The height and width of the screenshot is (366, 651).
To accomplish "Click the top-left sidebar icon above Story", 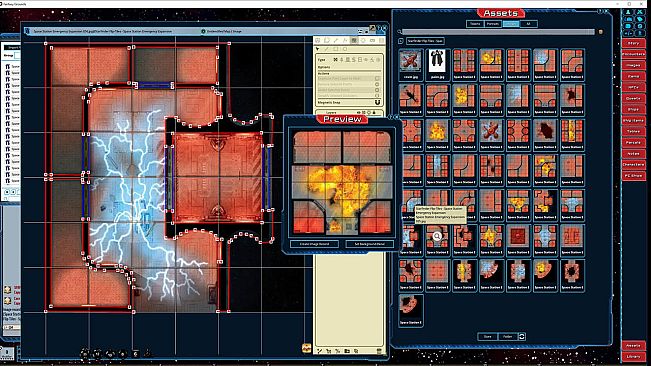I will [628, 12].
